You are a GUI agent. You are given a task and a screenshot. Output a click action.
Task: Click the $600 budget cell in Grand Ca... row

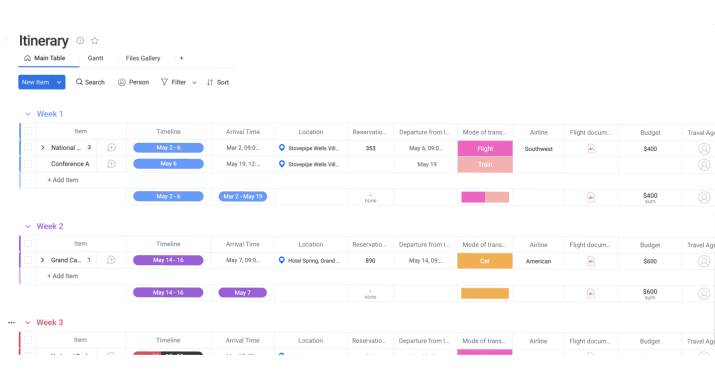click(x=650, y=261)
